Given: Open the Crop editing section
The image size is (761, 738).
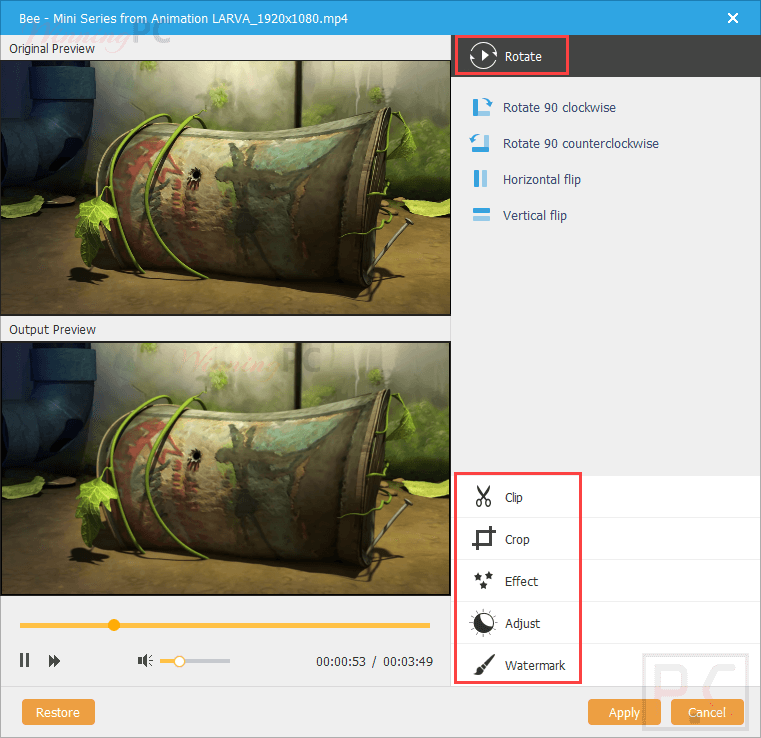Looking at the screenshot, I should click(x=607, y=539).
